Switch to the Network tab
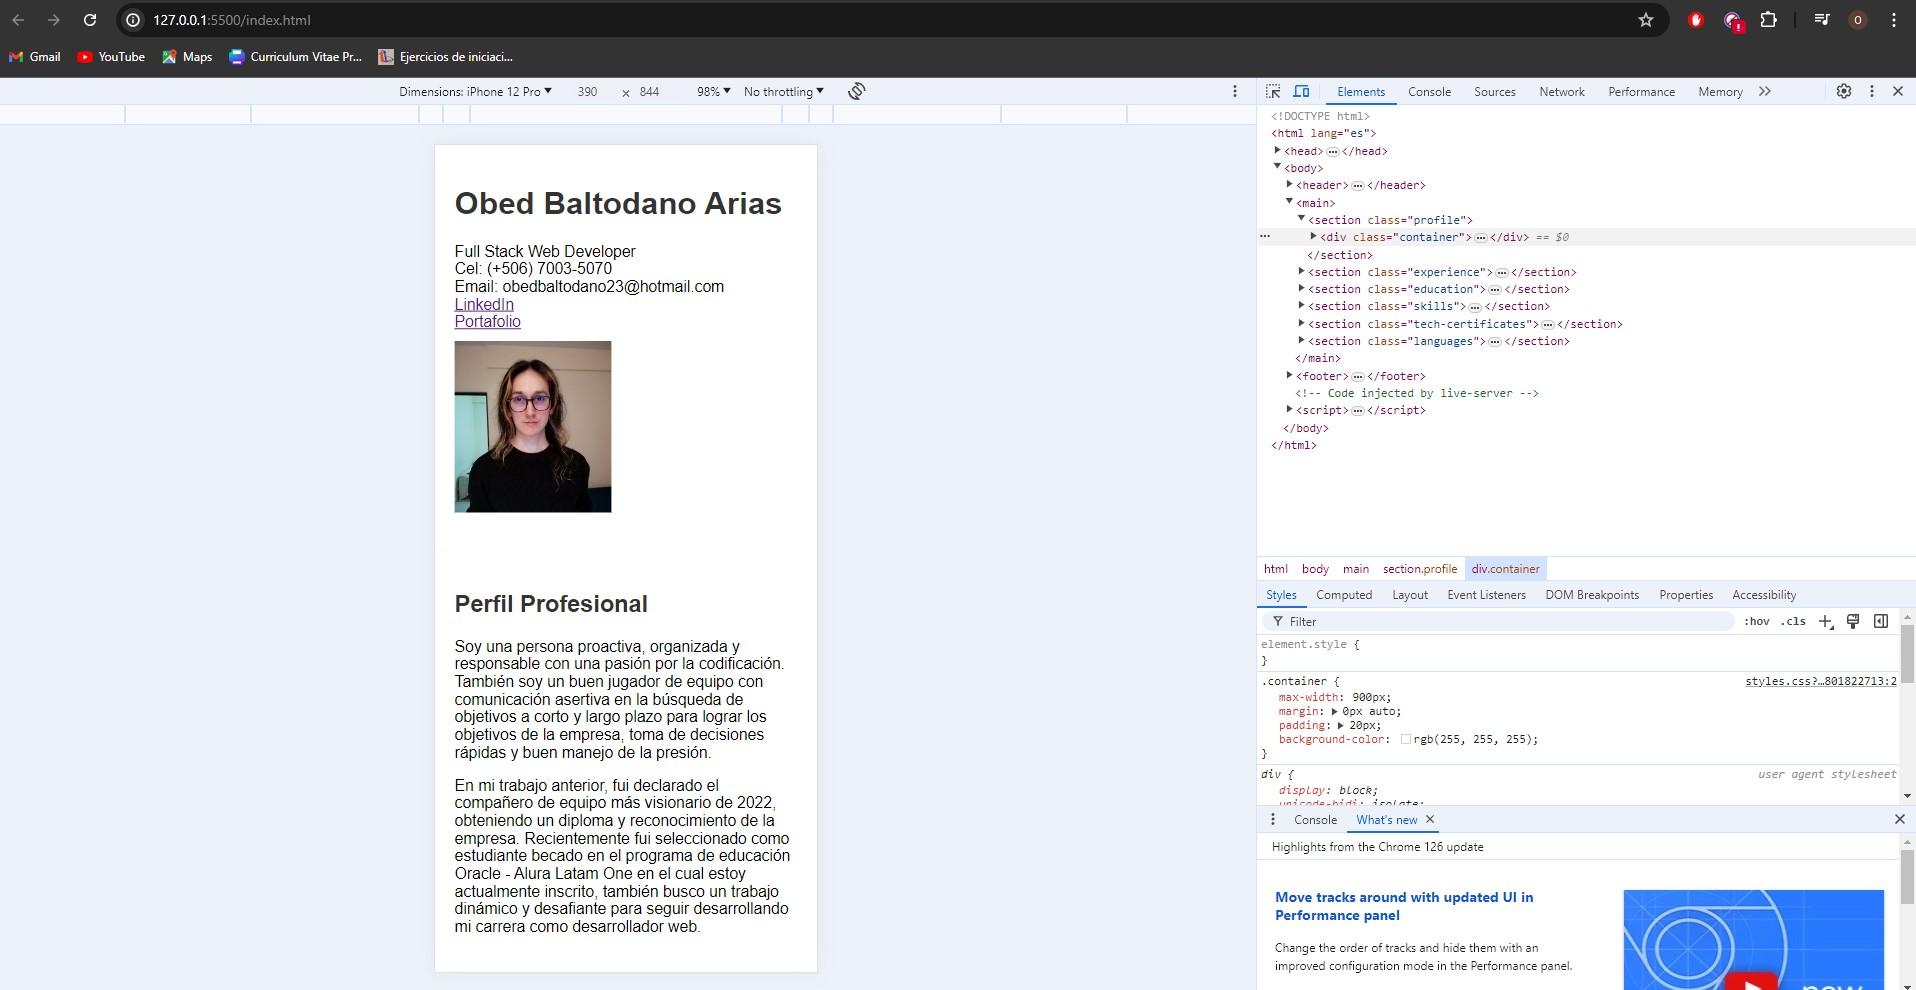The width and height of the screenshot is (1916, 990). click(1561, 91)
